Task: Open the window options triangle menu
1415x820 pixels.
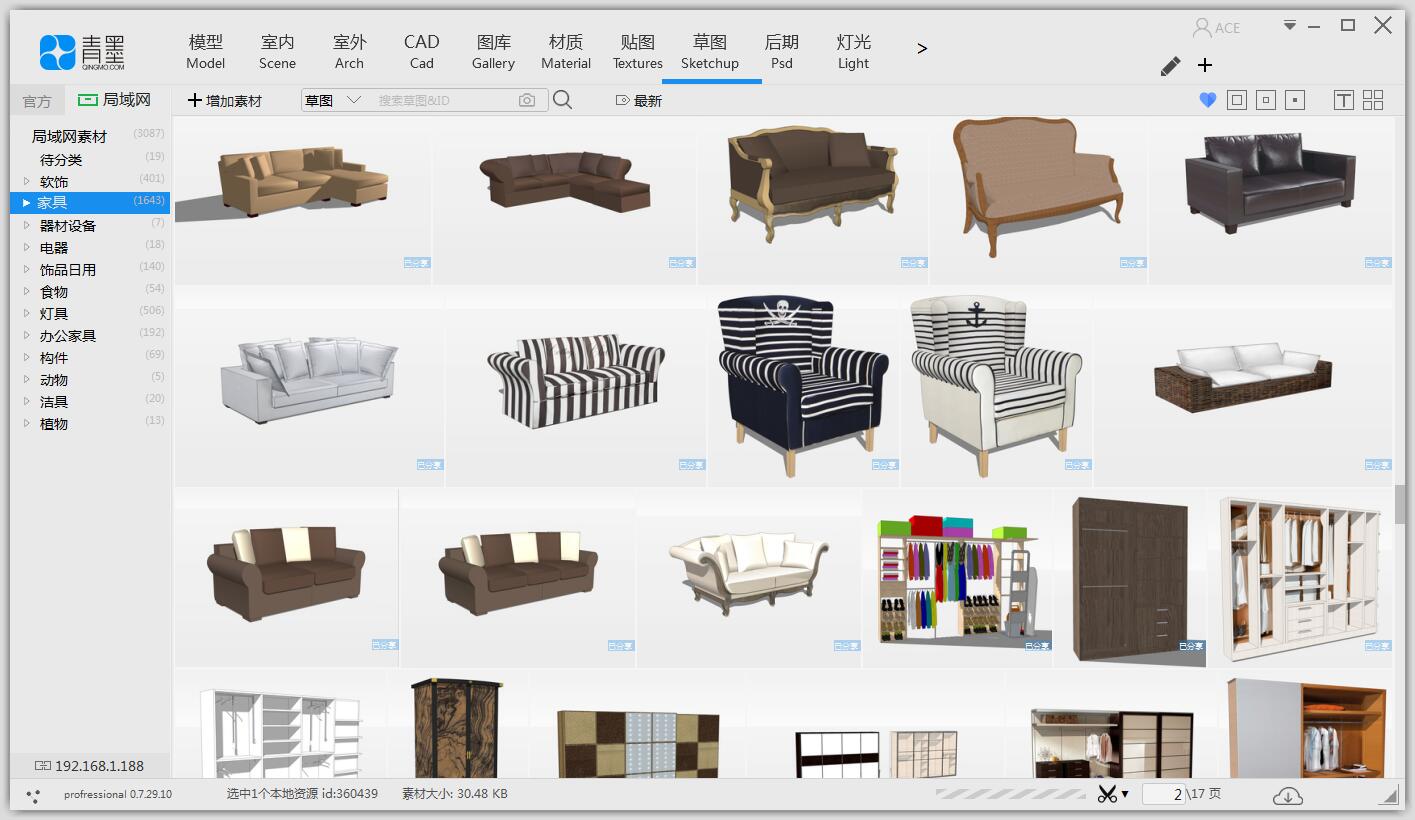Action: pos(1290,25)
